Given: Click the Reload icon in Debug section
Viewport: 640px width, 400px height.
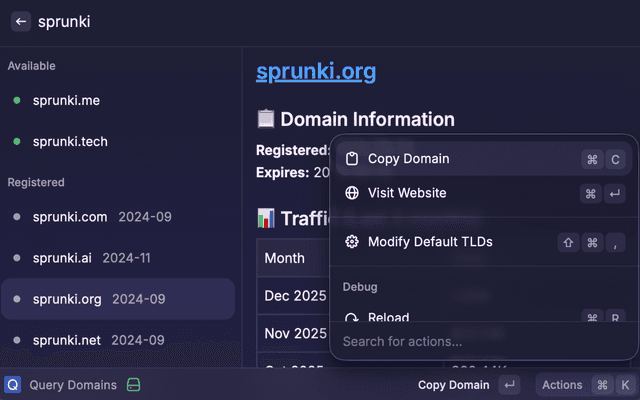Looking at the screenshot, I should (352, 317).
